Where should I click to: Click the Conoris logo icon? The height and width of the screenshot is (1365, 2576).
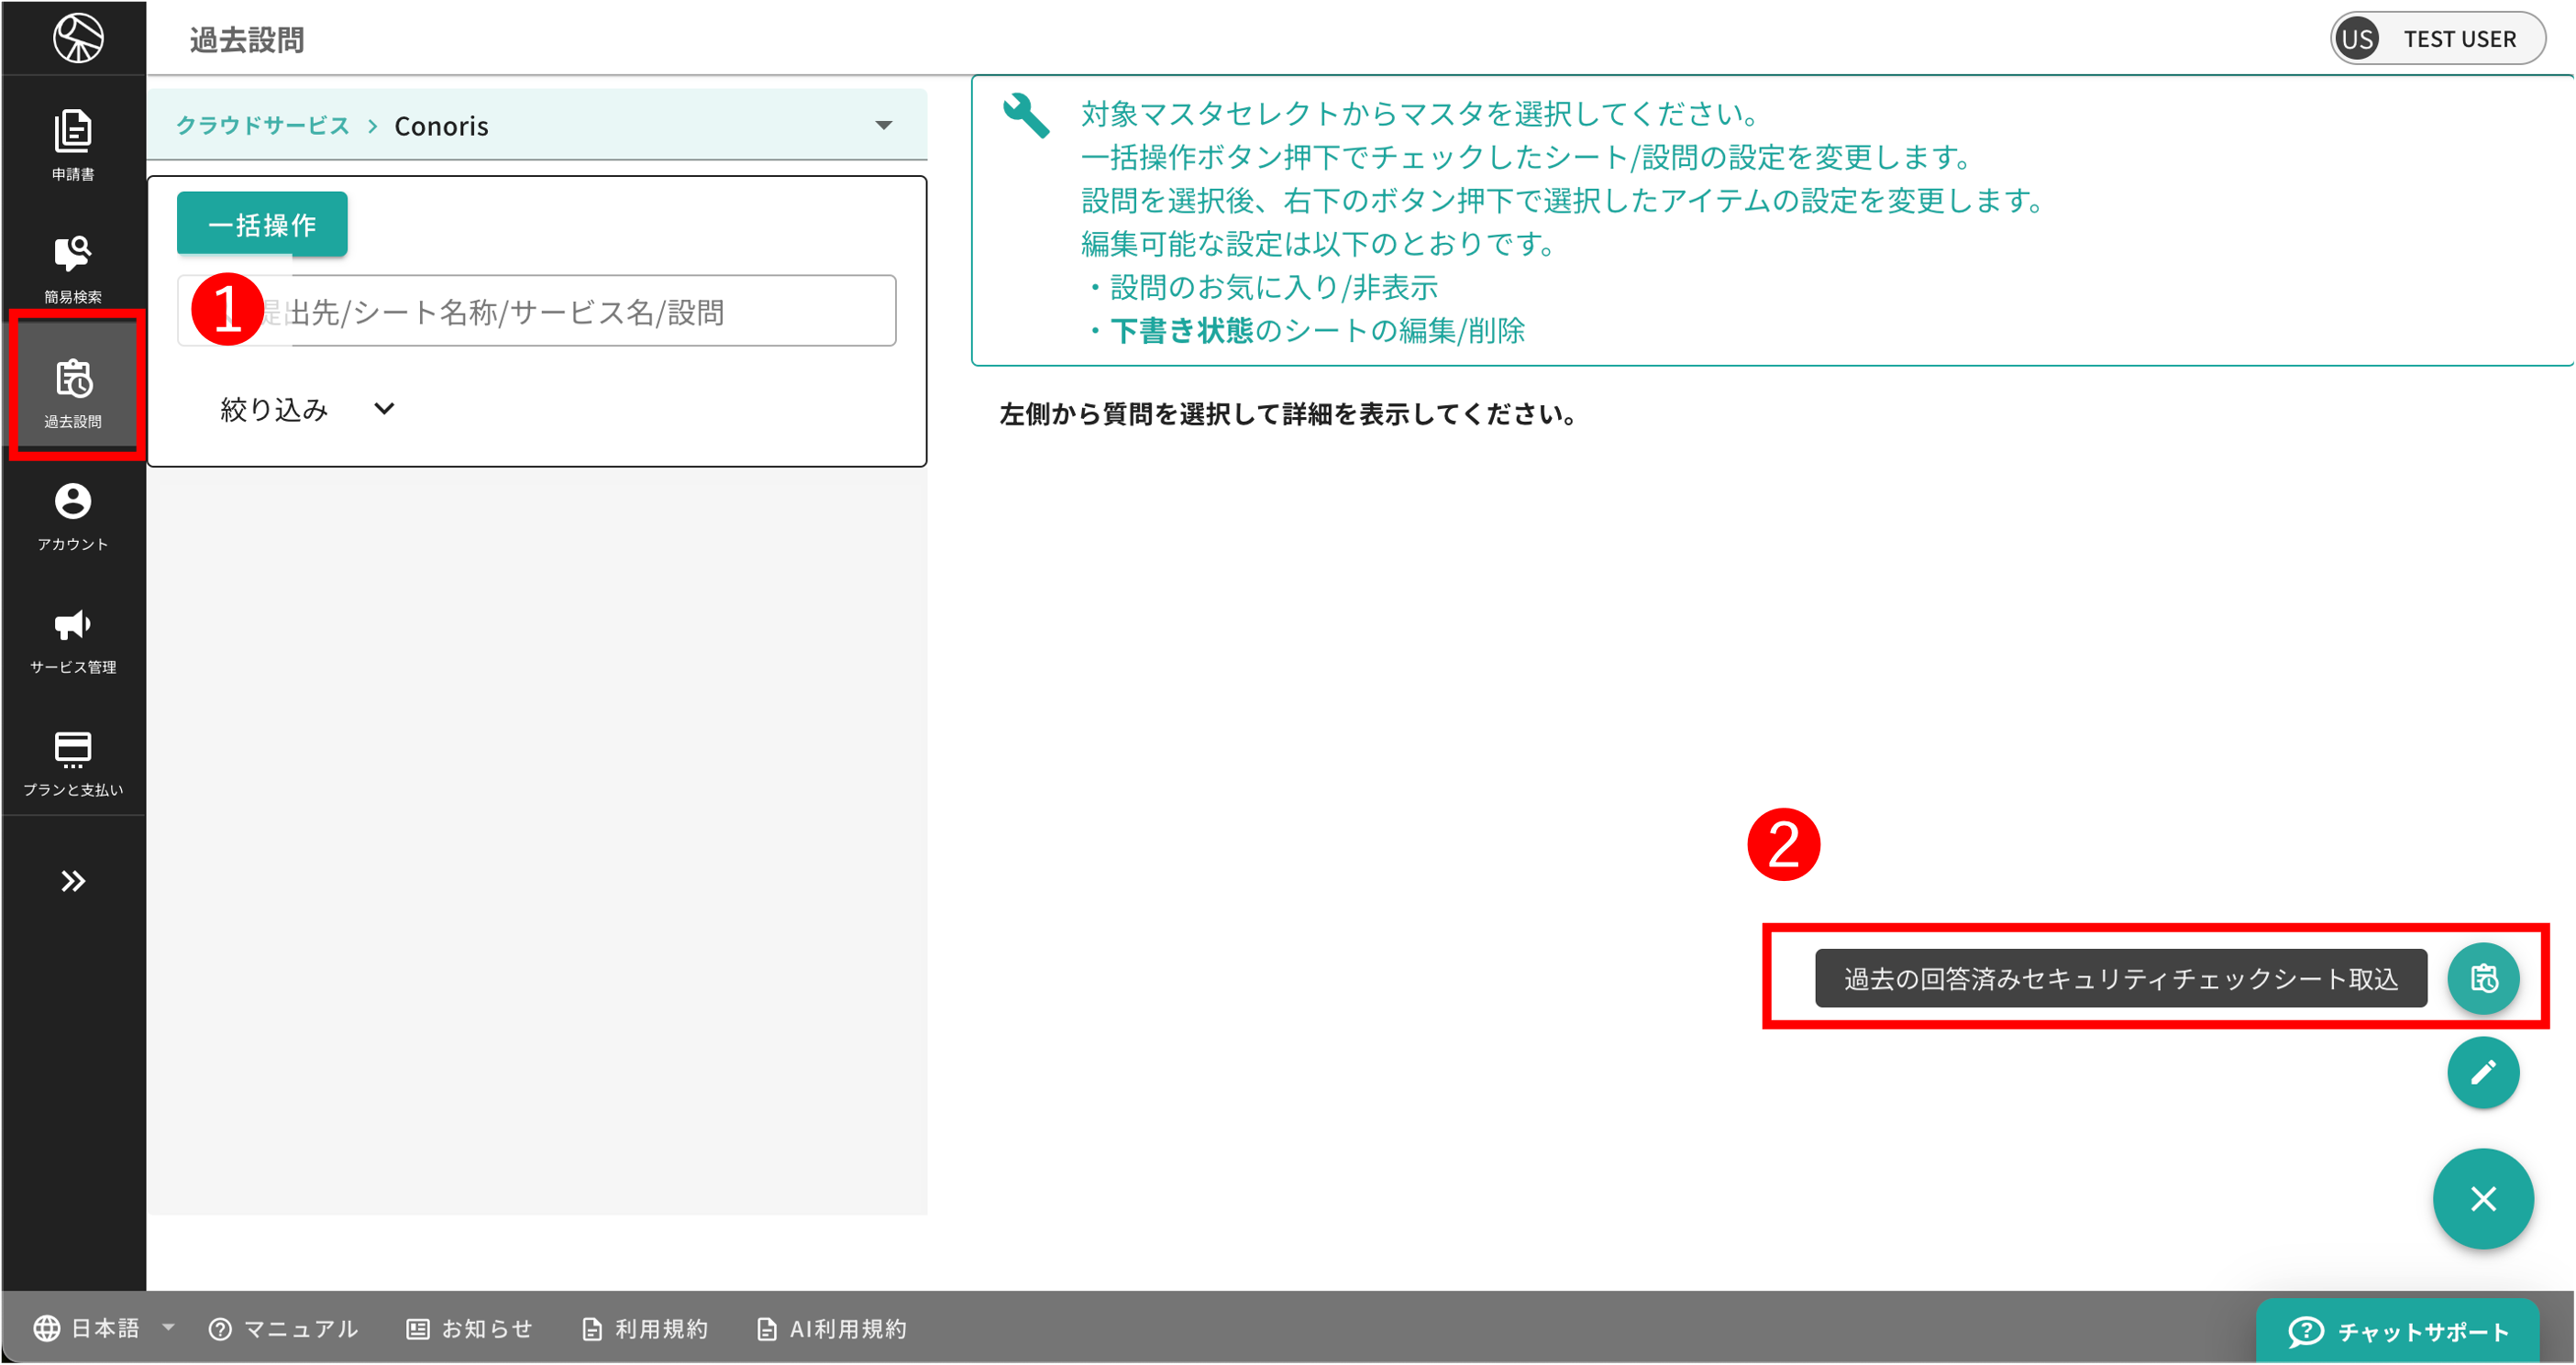pos(78,38)
